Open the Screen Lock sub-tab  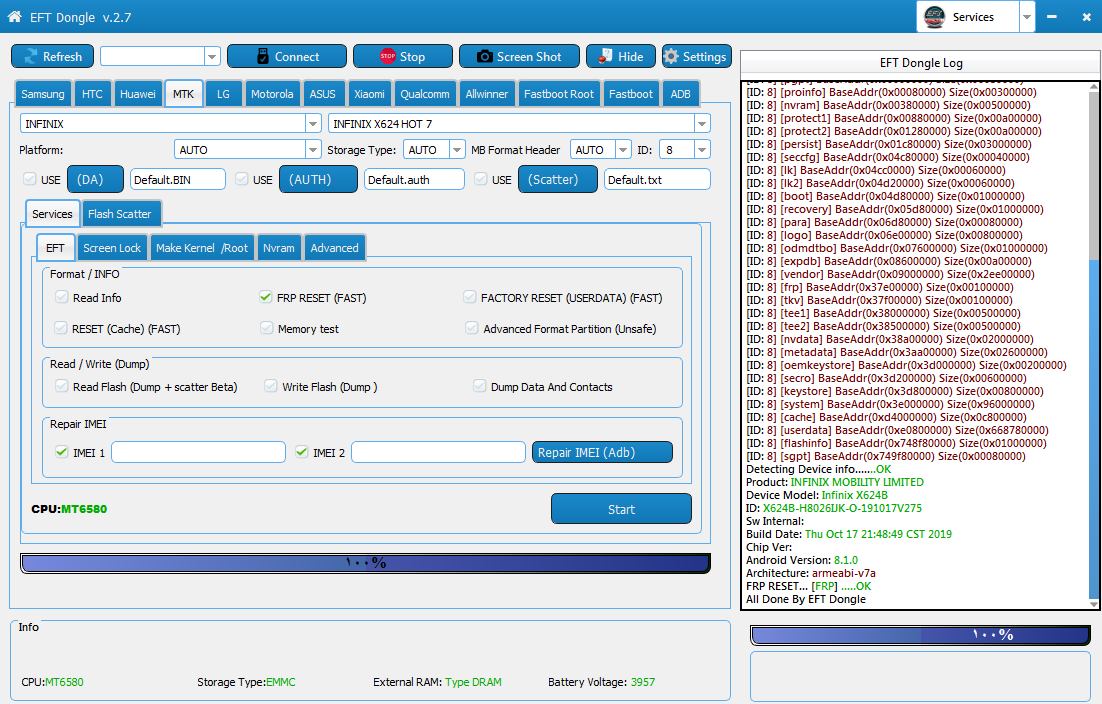click(x=112, y=248)
